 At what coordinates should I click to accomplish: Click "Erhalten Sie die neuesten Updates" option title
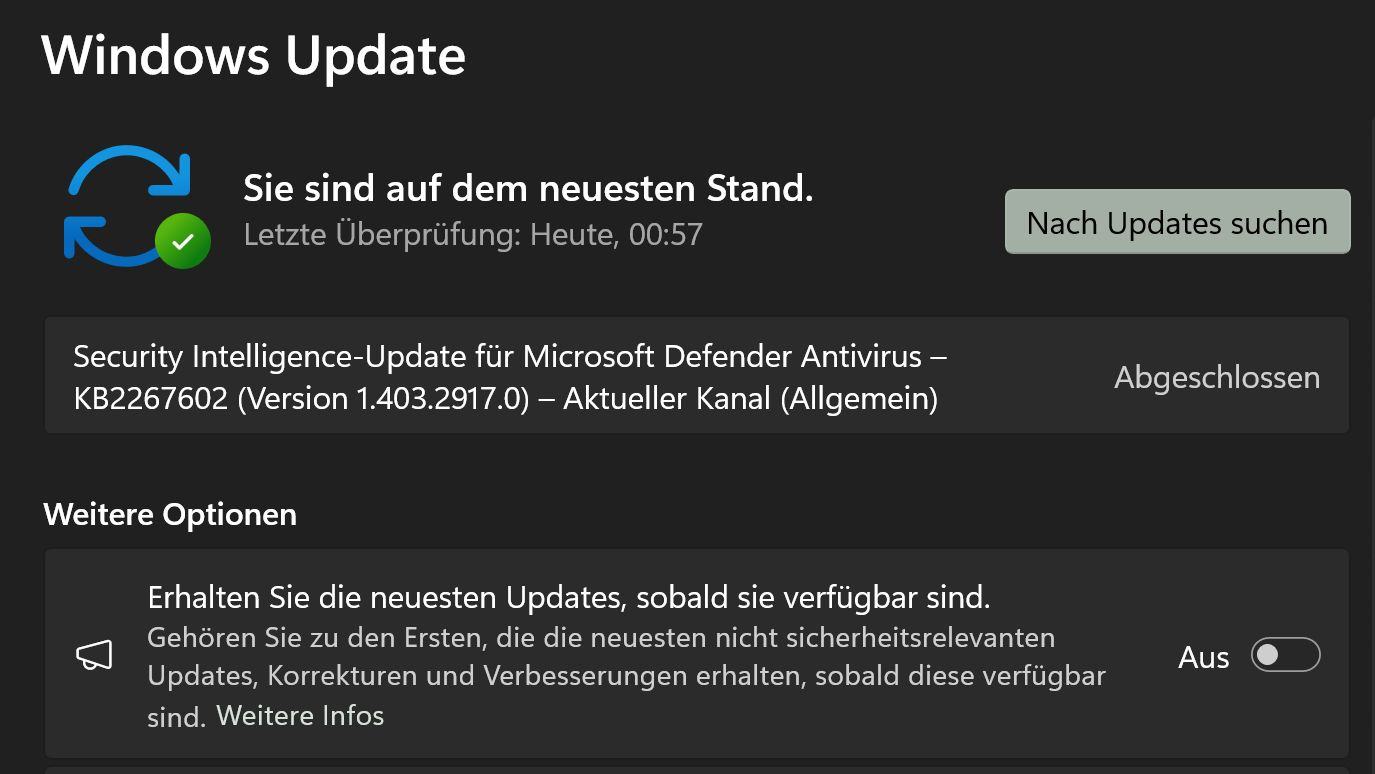569,597
